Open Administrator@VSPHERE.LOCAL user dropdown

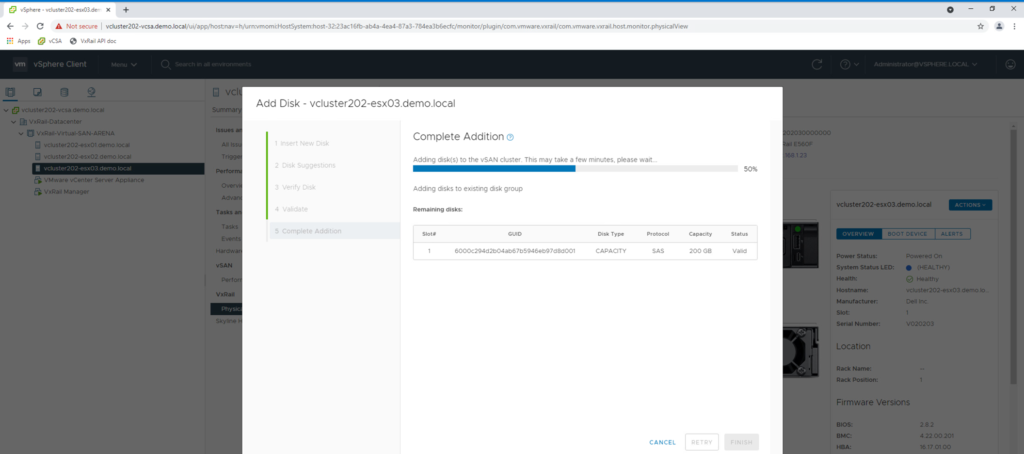925,64
